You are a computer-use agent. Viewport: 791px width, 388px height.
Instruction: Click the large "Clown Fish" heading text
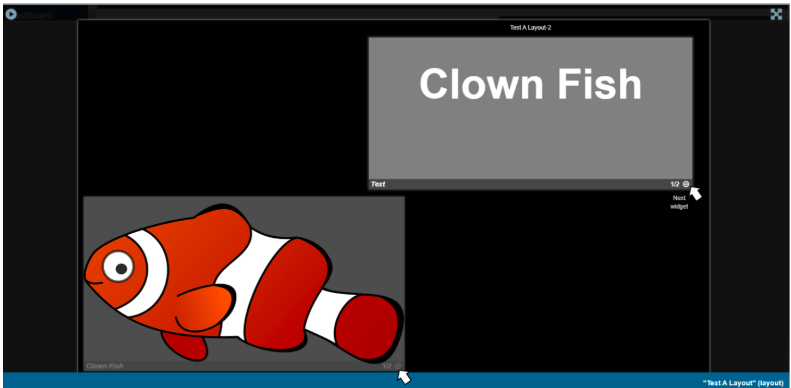pyautogui.click(x=530, y=84)
